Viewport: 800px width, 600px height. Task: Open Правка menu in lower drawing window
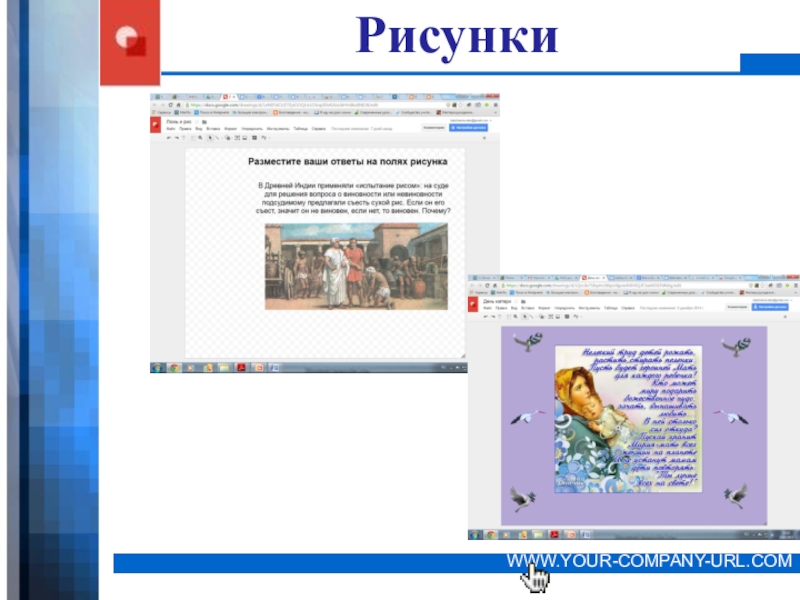click(x=501, y=308)
